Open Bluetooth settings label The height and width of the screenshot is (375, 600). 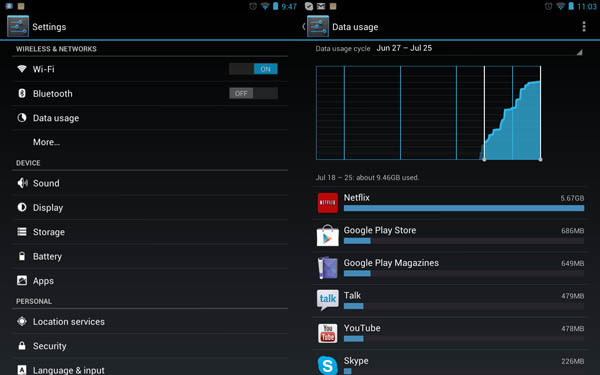[52, 94]
